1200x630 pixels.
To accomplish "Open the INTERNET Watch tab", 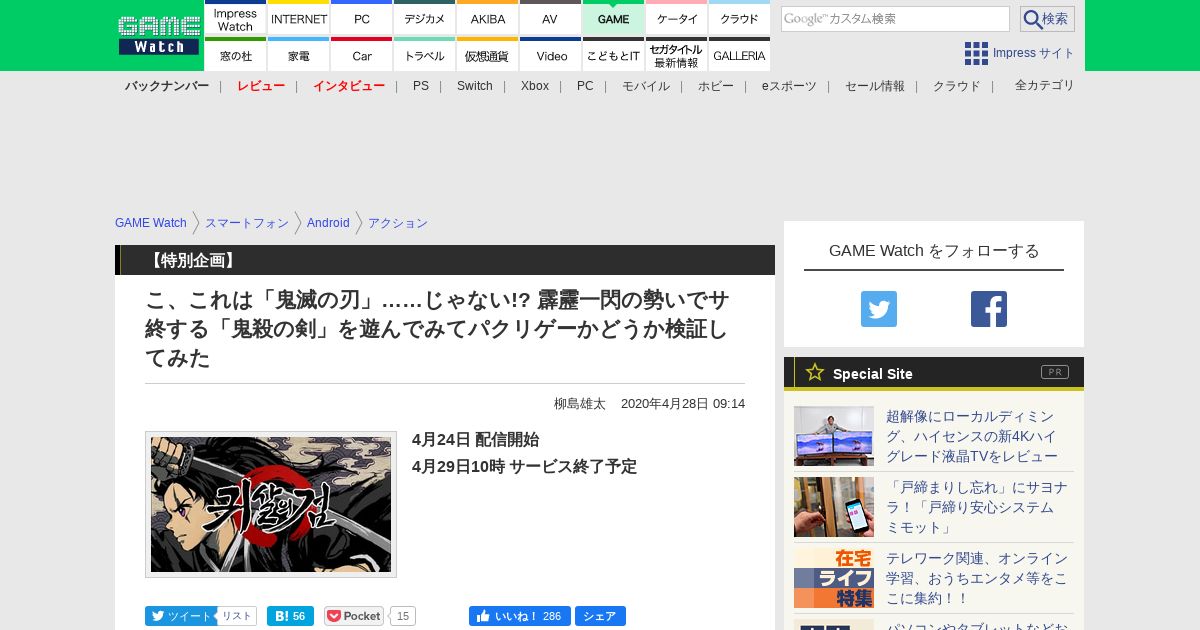I will [x=299, y=18].
